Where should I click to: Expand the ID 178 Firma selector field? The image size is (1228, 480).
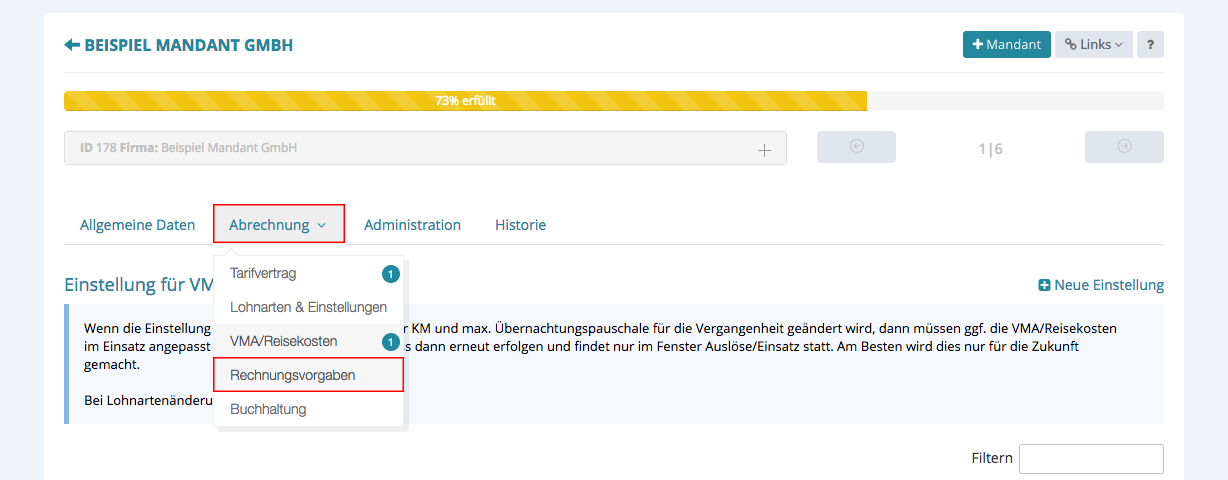(425, 148)
